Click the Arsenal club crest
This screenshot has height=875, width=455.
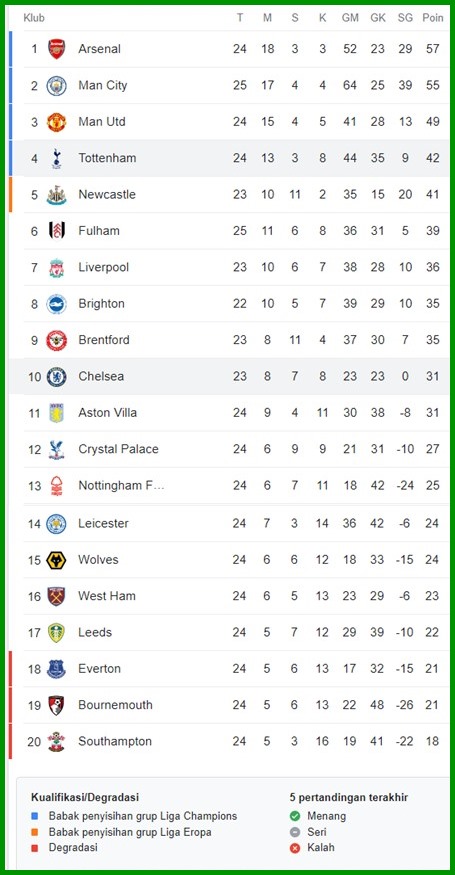point(56,49)
